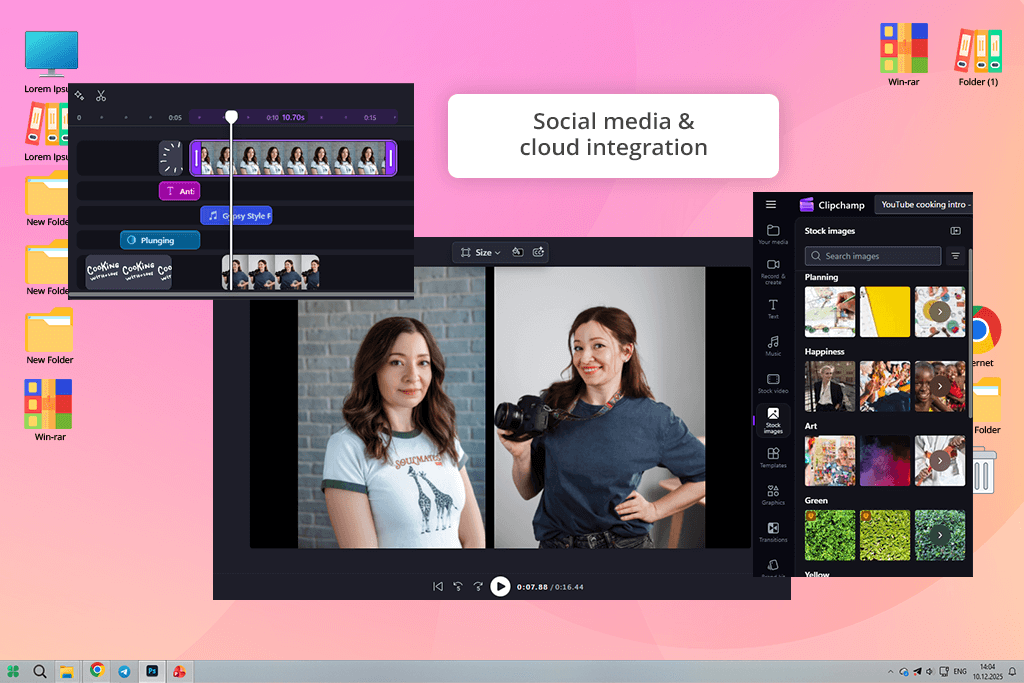Click the Stock images panel scrollbar
The image size is (1024, 683).
coord(970,333)
